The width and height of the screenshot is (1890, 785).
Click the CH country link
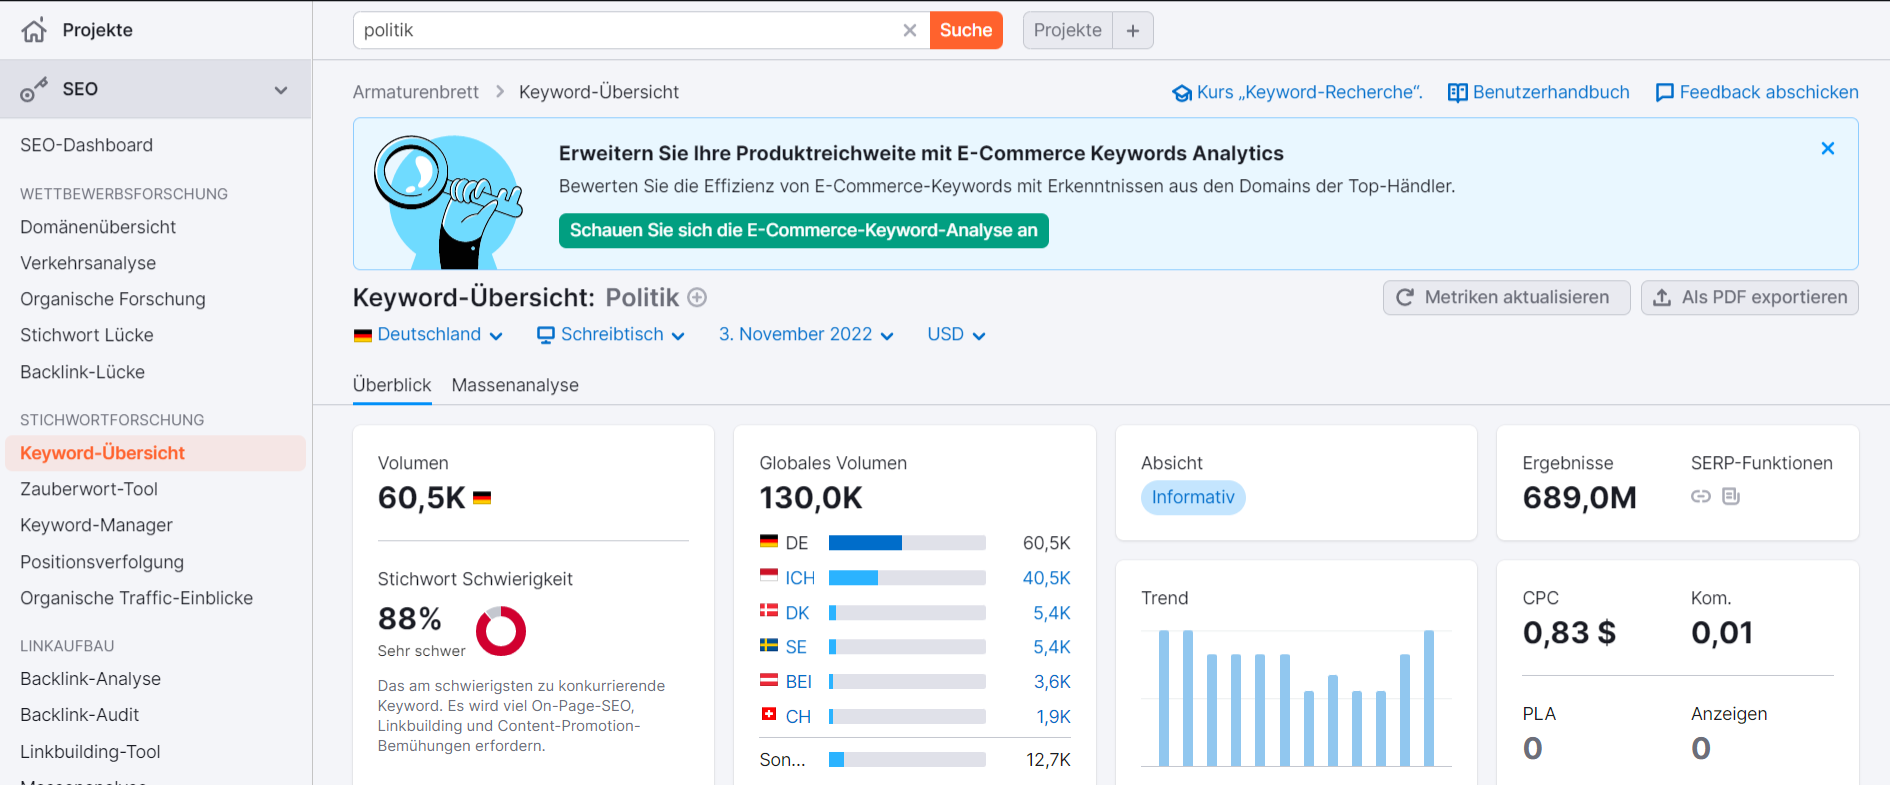(x=798, y=717)
